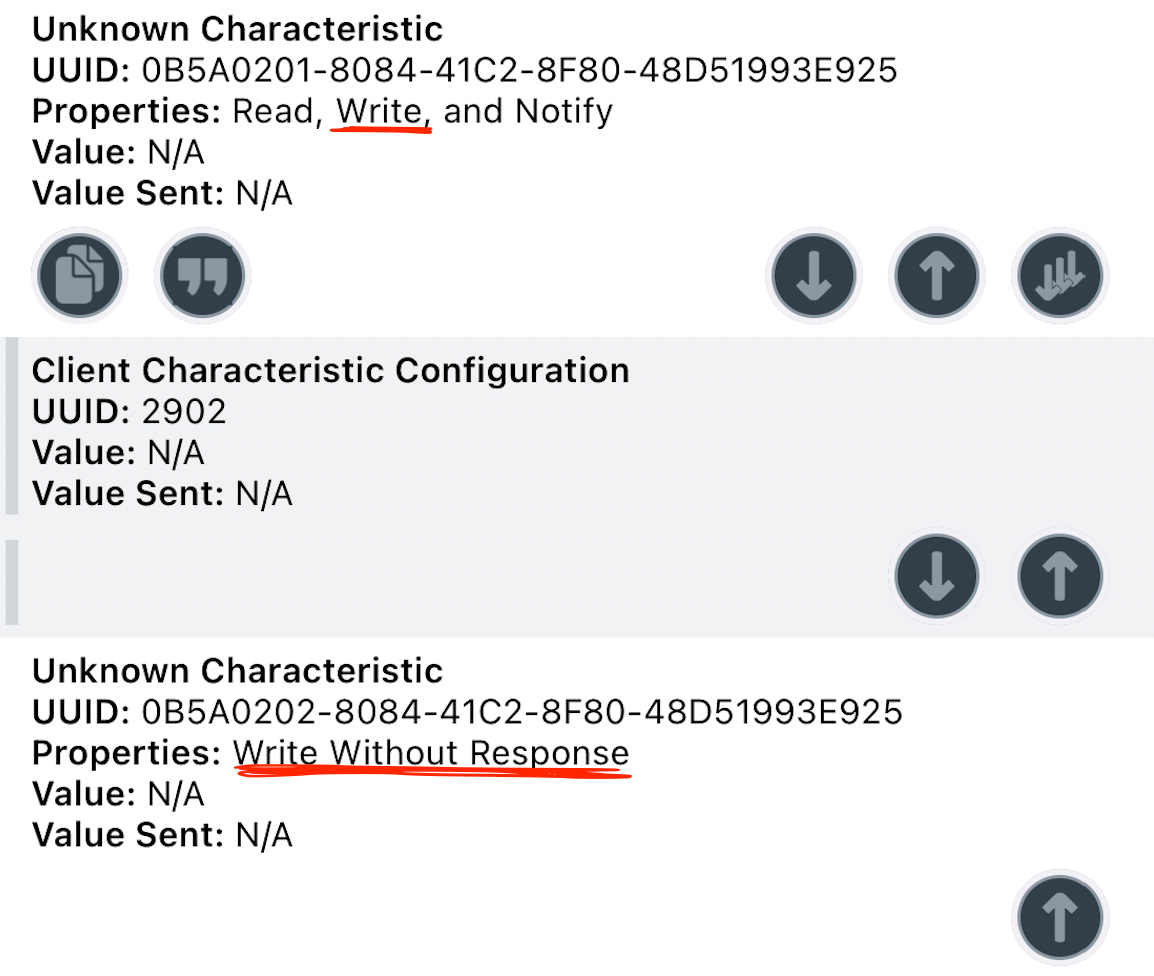Select the Unknown Characteristic 0B5A0202 header
Image resolution: width=1154 pixels, height=976 pixels.
(237, 670)
